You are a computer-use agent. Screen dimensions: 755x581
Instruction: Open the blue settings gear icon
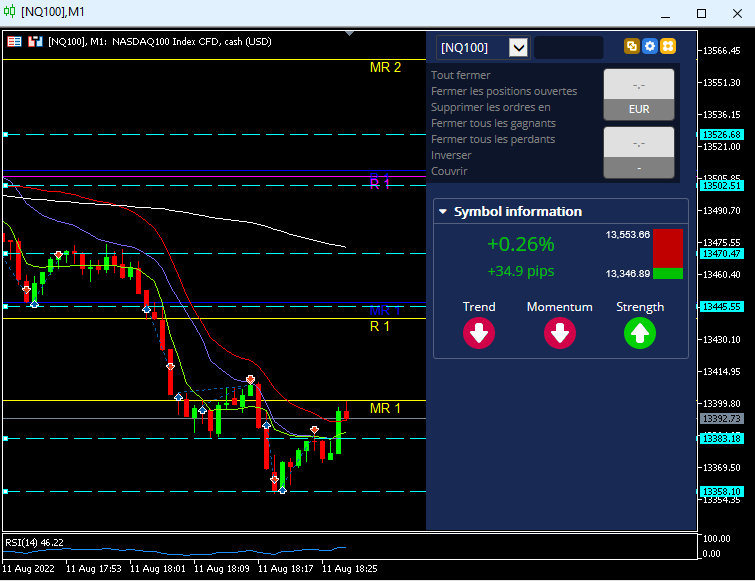tap(650, 46)
